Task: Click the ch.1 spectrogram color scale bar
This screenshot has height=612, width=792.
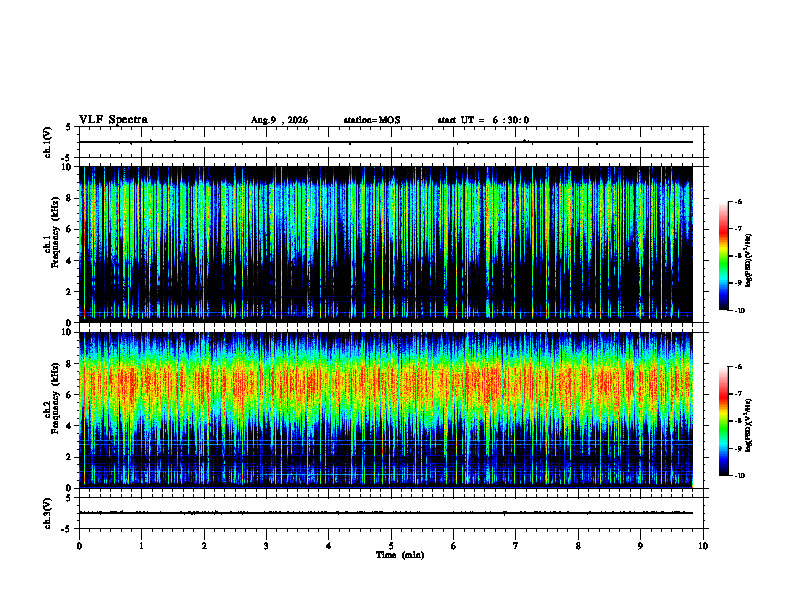Action: pyautogui.click(x=724, y=256)
